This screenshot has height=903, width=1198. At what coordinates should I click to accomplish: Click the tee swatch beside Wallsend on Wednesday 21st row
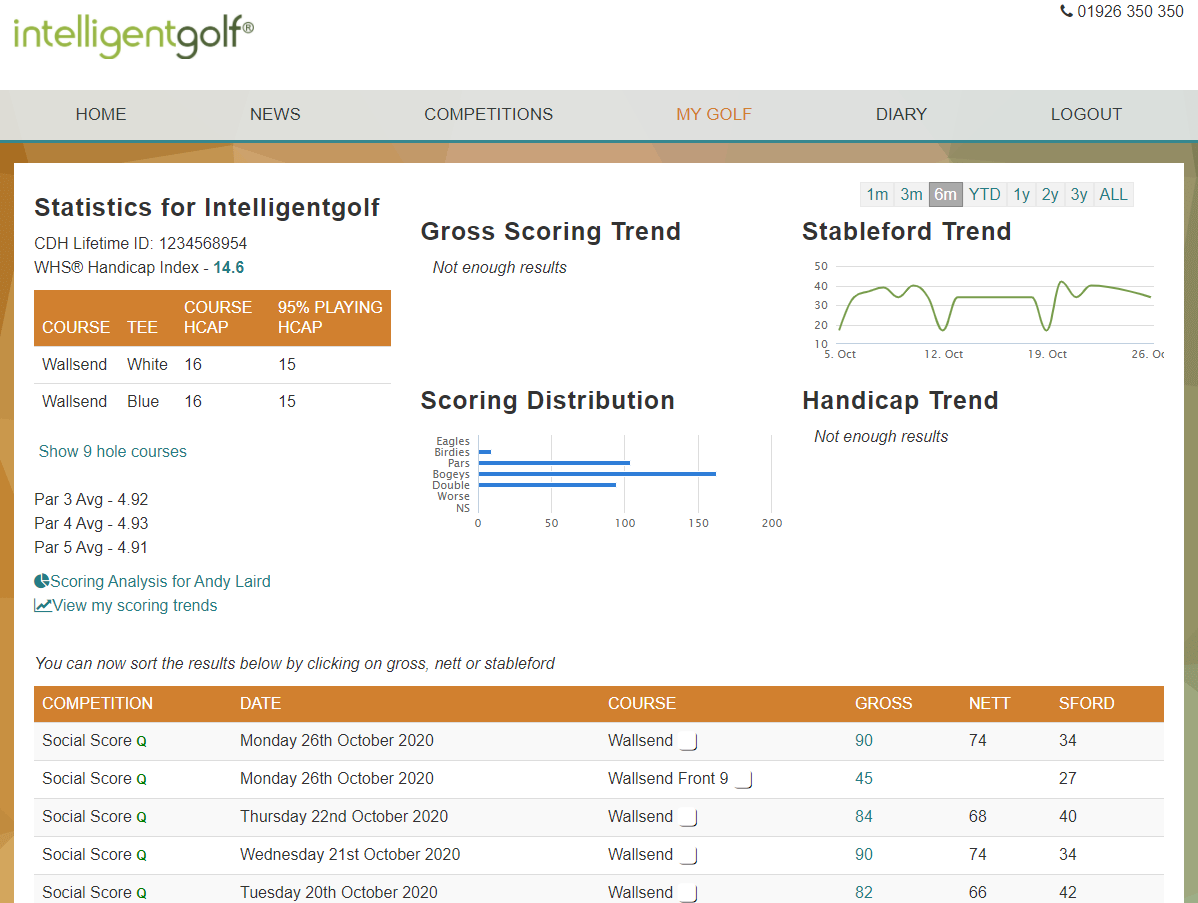point(688,856)
